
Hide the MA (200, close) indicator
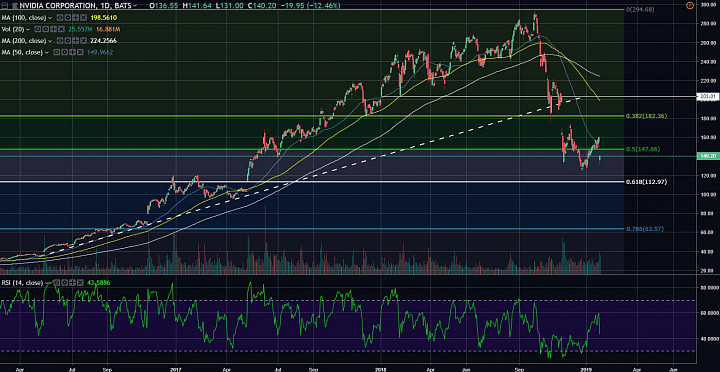(x=60, y=40)
